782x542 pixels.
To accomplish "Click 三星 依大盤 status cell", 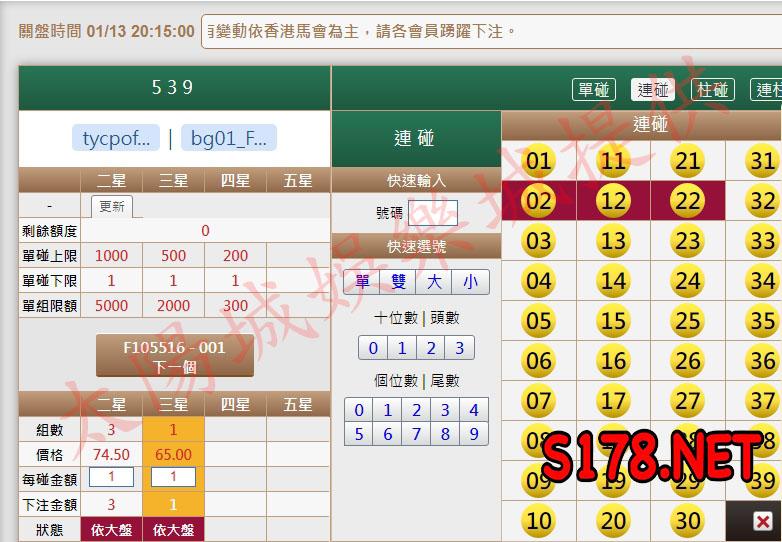I will (x=173, y=530).
